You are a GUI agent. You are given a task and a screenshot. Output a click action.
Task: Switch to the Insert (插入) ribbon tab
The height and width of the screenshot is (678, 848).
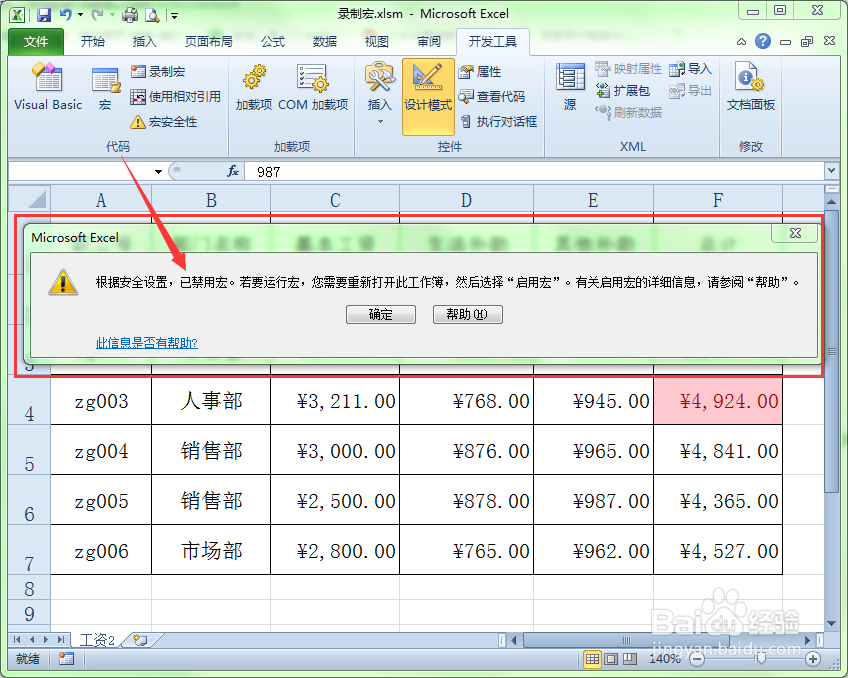click(x=144, y=42)
